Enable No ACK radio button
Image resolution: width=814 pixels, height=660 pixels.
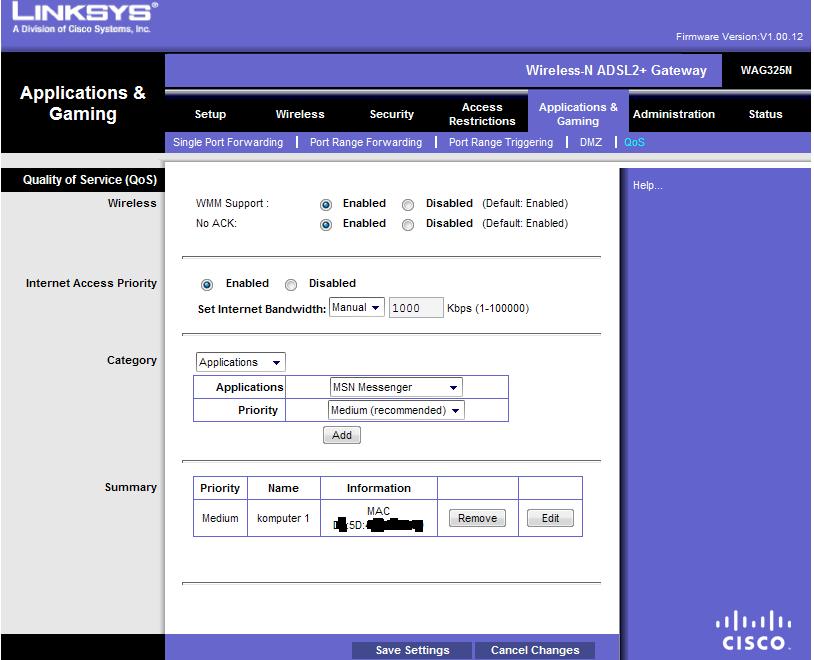point(325,225)
